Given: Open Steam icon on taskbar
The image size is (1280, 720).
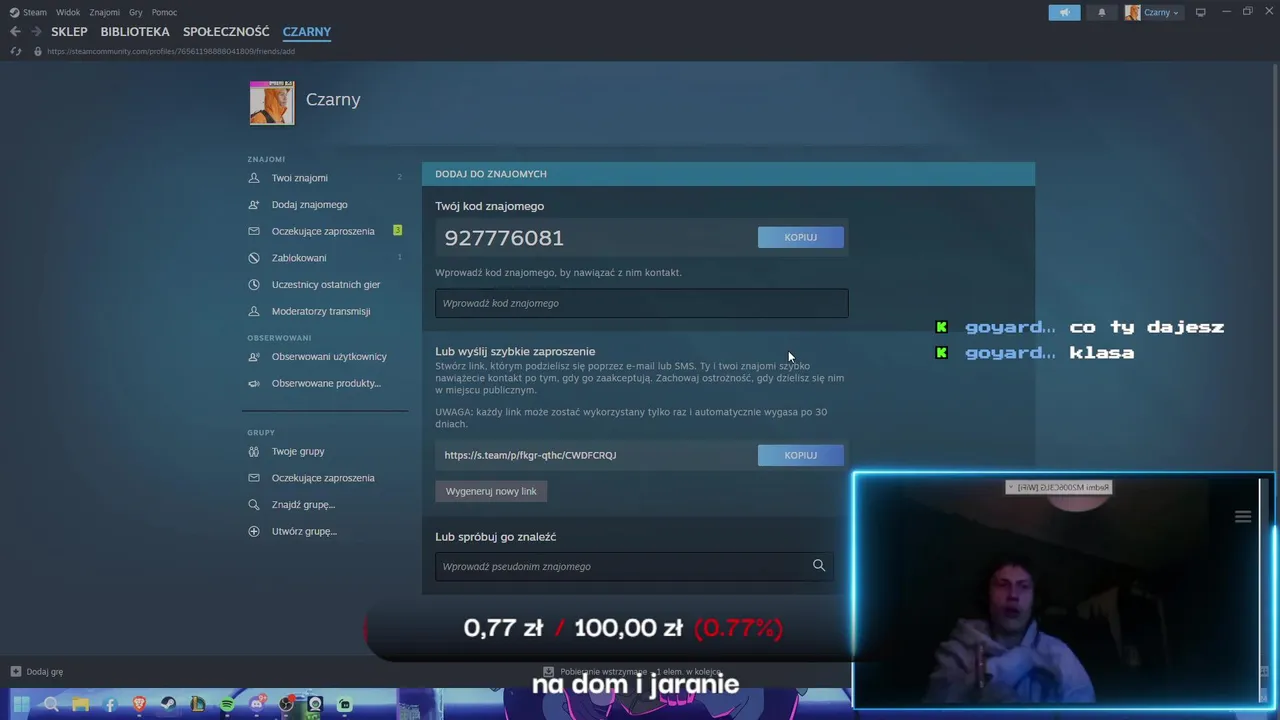Looking at the screenshot, I should click(168, 705).
